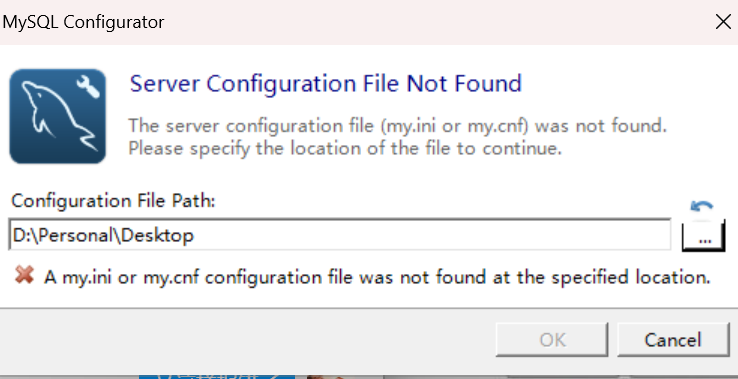
Task: Revert path using the blue undo arrow
Action: coord(701,206)
